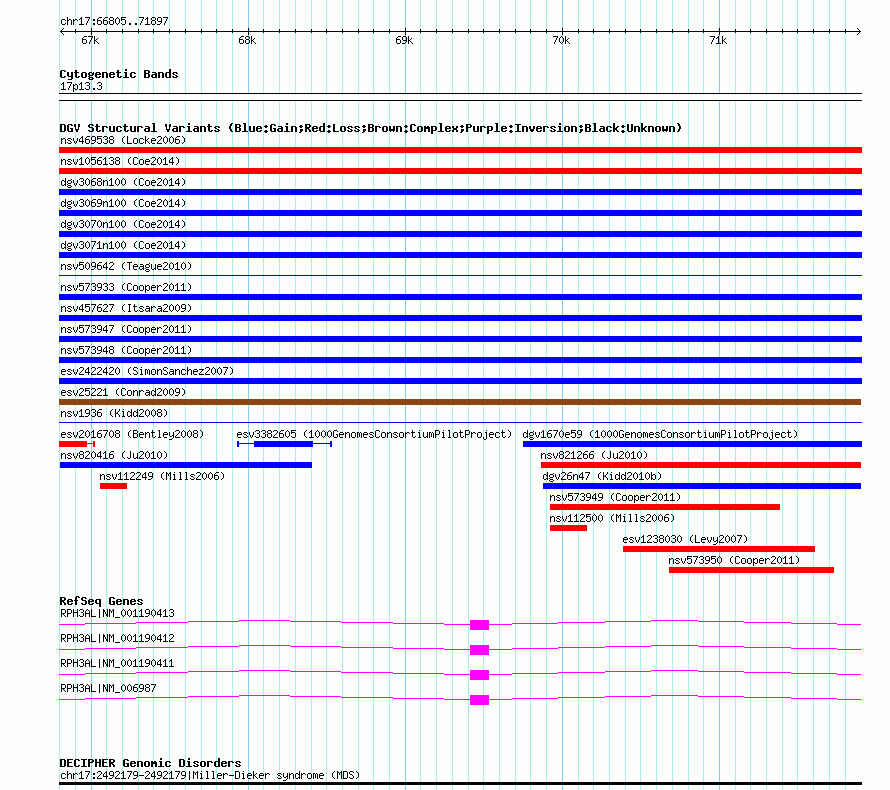890x790 pixels.
Task: Click the blue dgv26n47 gain bar
Action: point(702,486)
